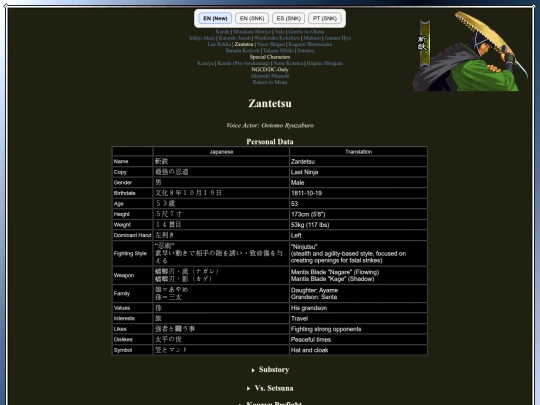Expand the Vs. Setsuna section
Viewport: 540px width, 405px height.
click(270, 388)
